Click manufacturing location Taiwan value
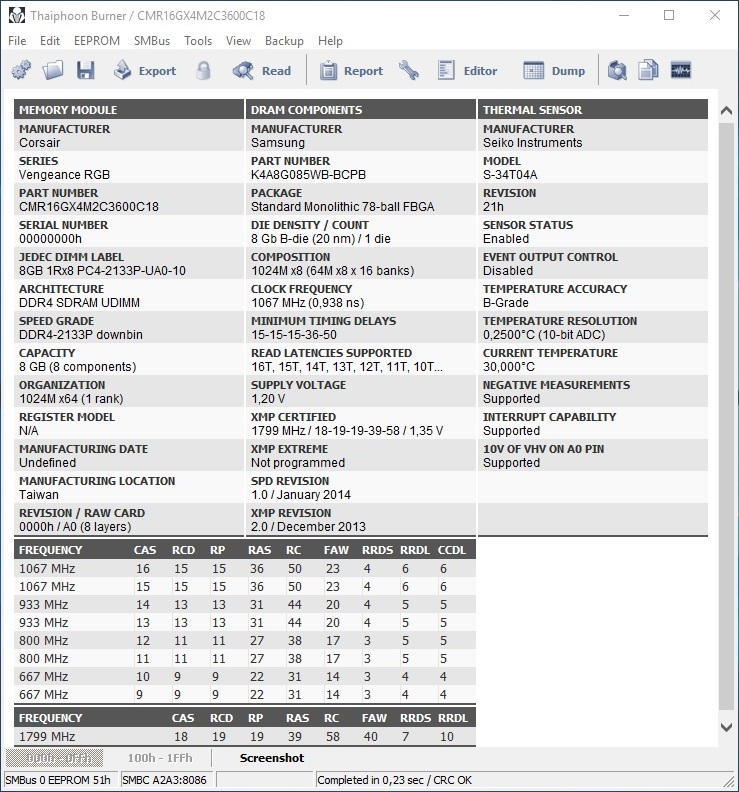Image resolution: width=739 pixels, height=792 pixels. click(39, 494)
